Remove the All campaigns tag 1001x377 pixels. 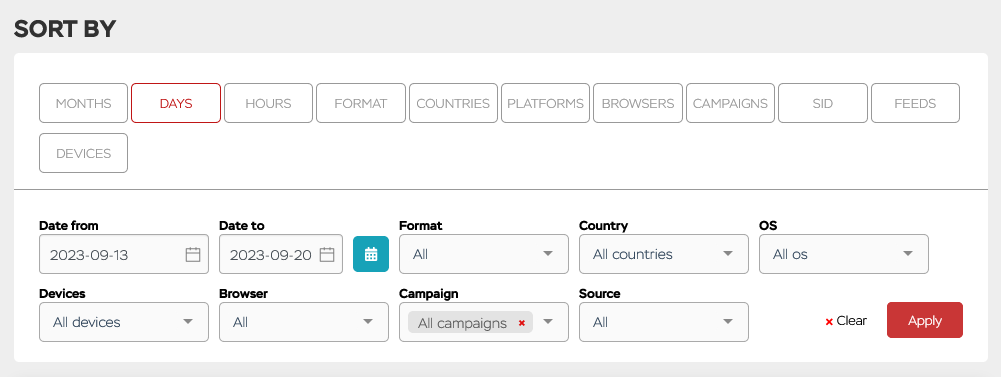tap(522, 323)
